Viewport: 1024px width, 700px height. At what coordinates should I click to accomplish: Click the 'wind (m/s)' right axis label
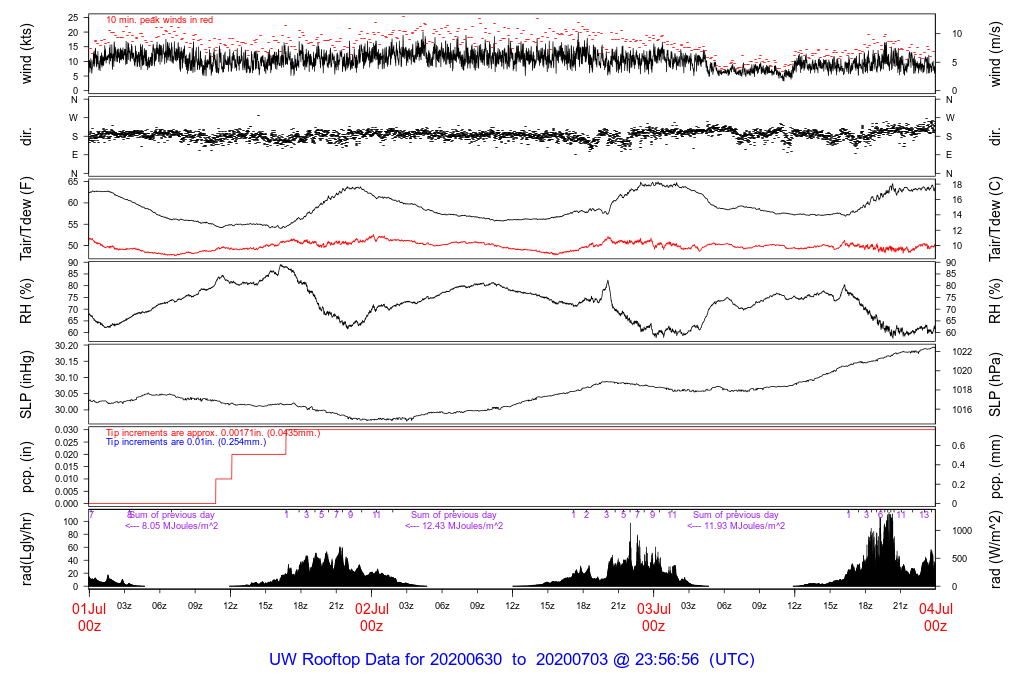click(995, 54)
